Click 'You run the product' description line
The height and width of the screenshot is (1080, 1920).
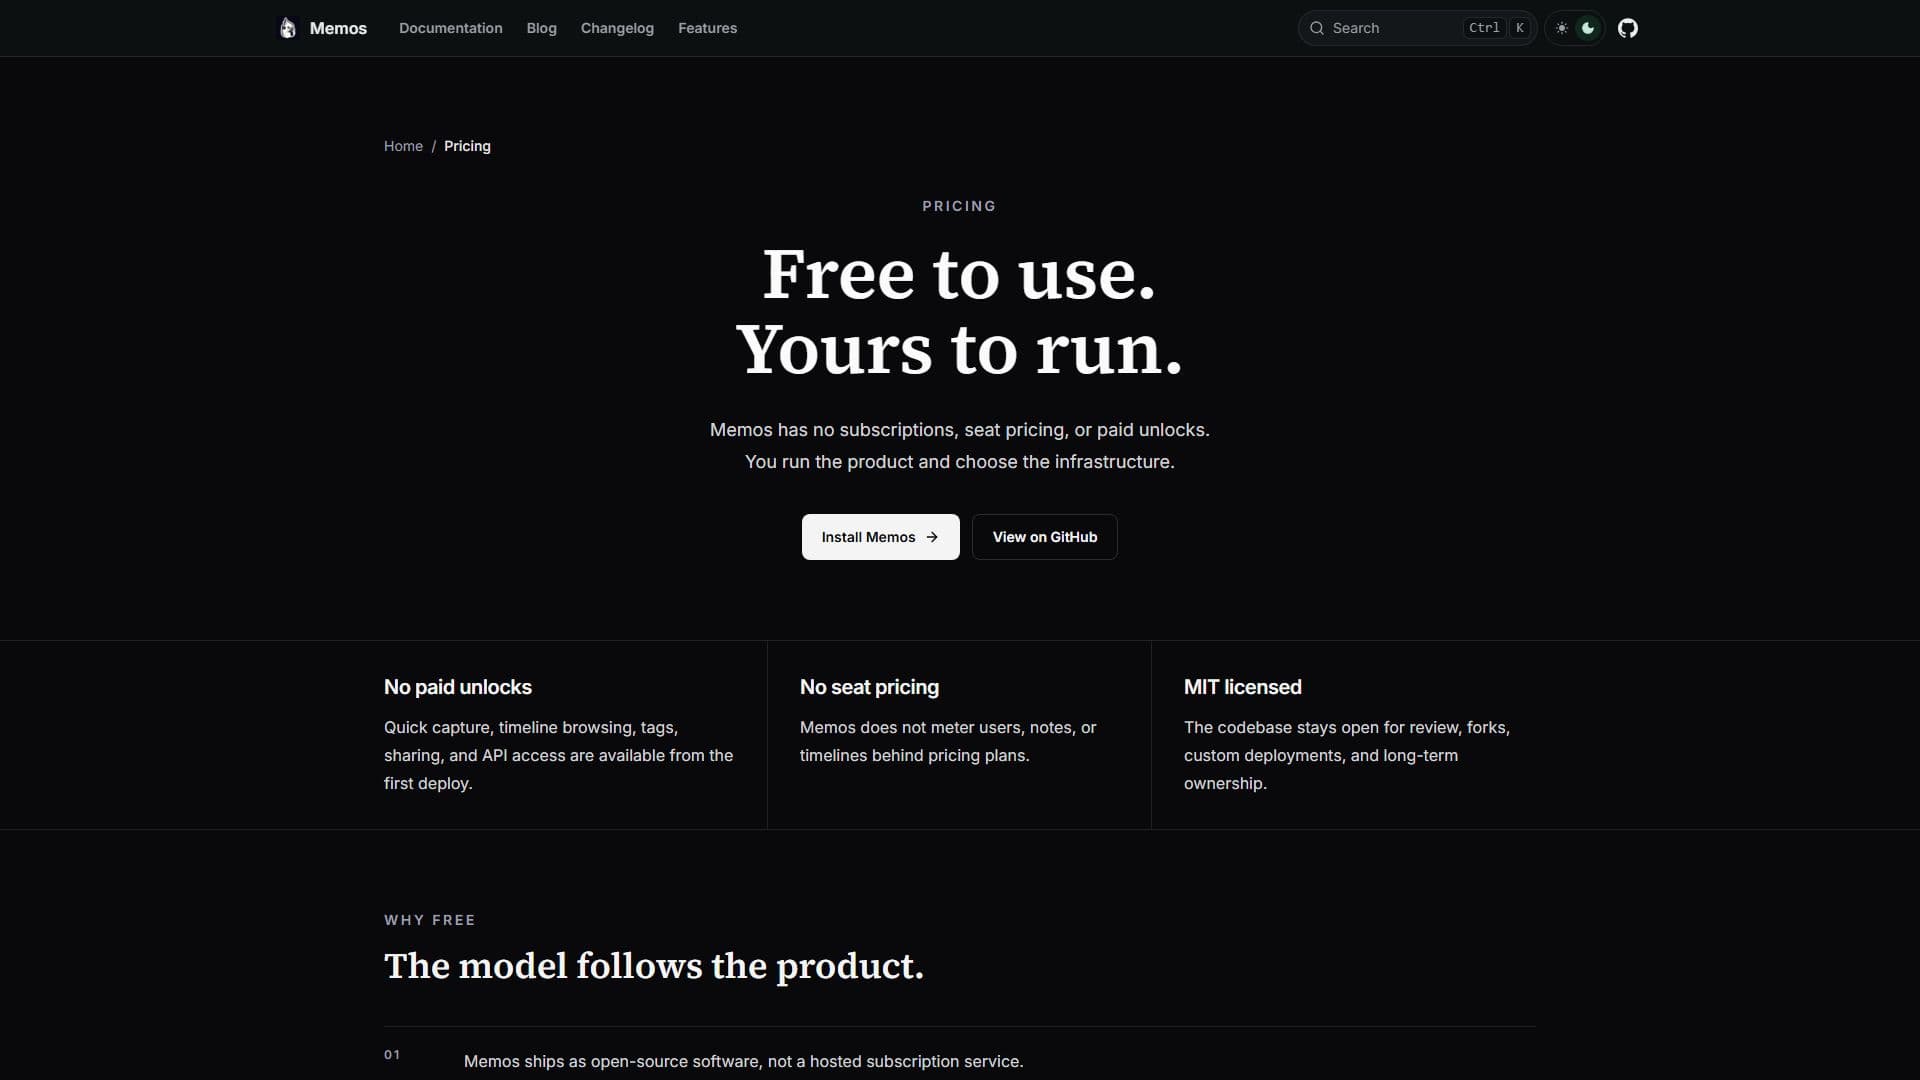(959, 462)
